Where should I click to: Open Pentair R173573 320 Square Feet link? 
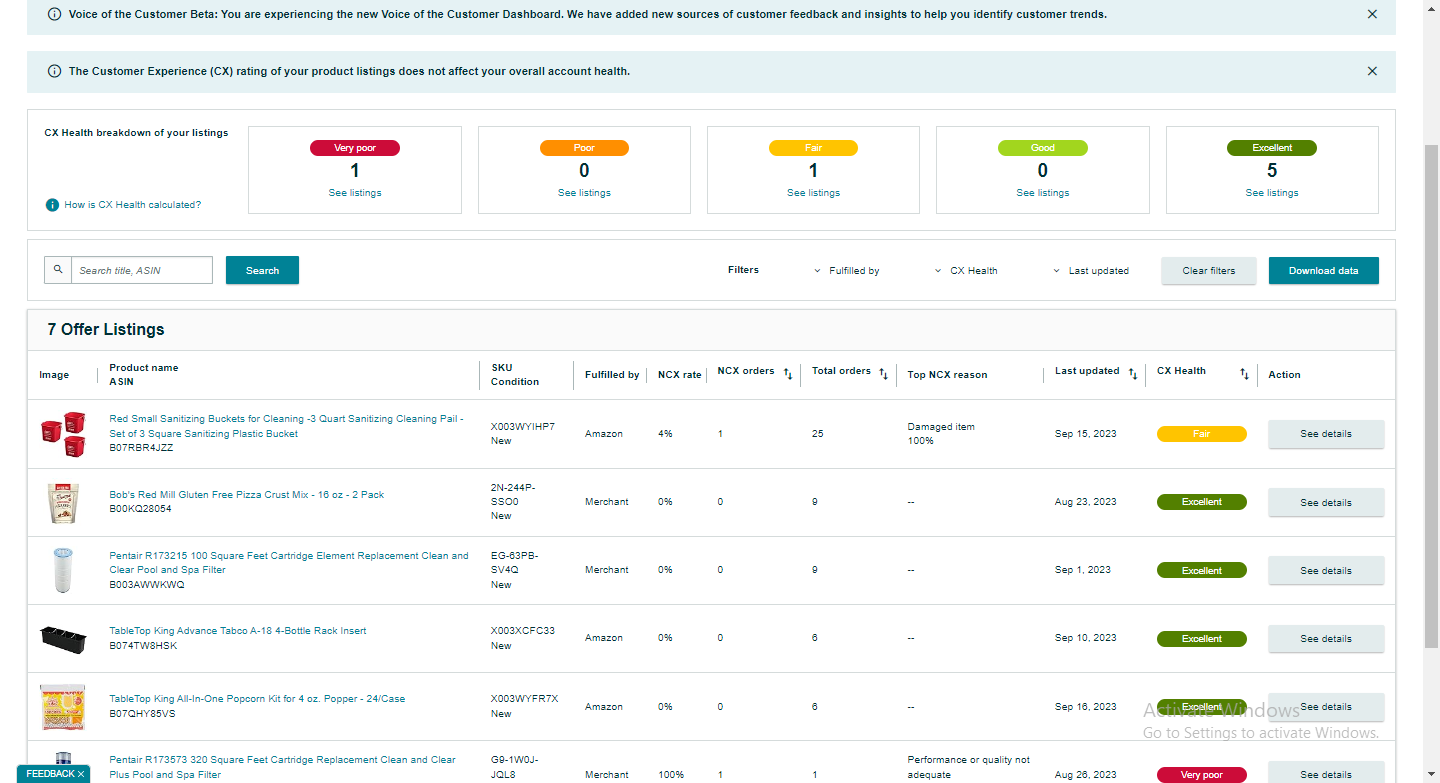tap(282, 767)
